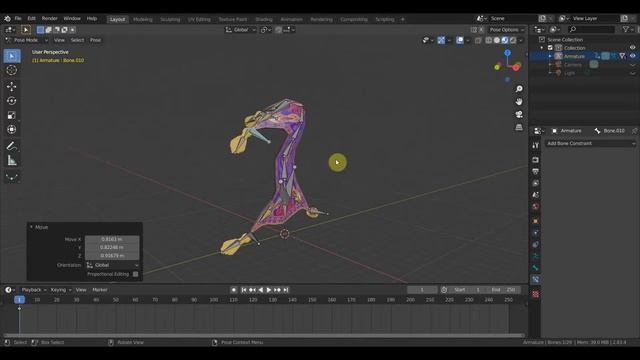Open the View Layer properties tab
640x360 pixels.
[535, 183]
